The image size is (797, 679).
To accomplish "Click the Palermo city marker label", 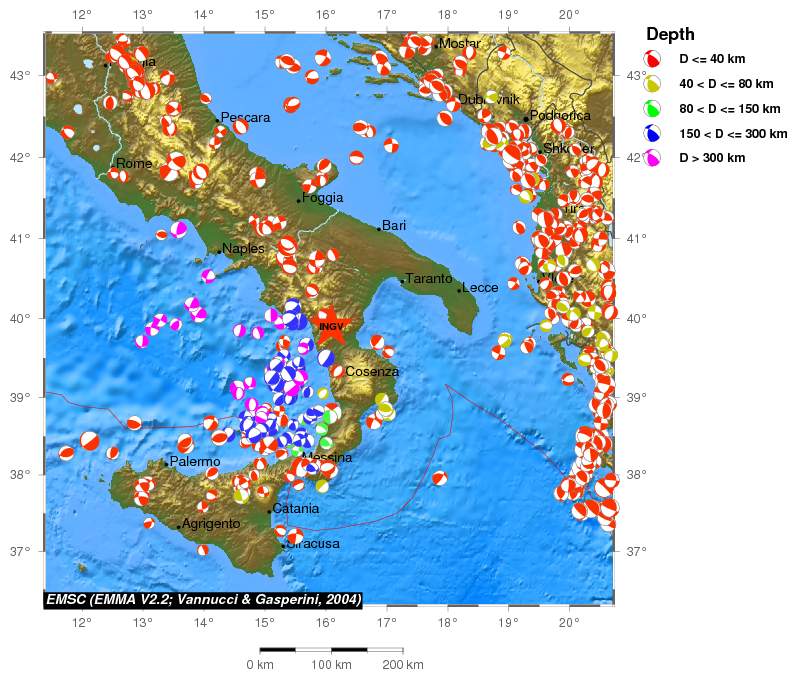I will [194, 462].
